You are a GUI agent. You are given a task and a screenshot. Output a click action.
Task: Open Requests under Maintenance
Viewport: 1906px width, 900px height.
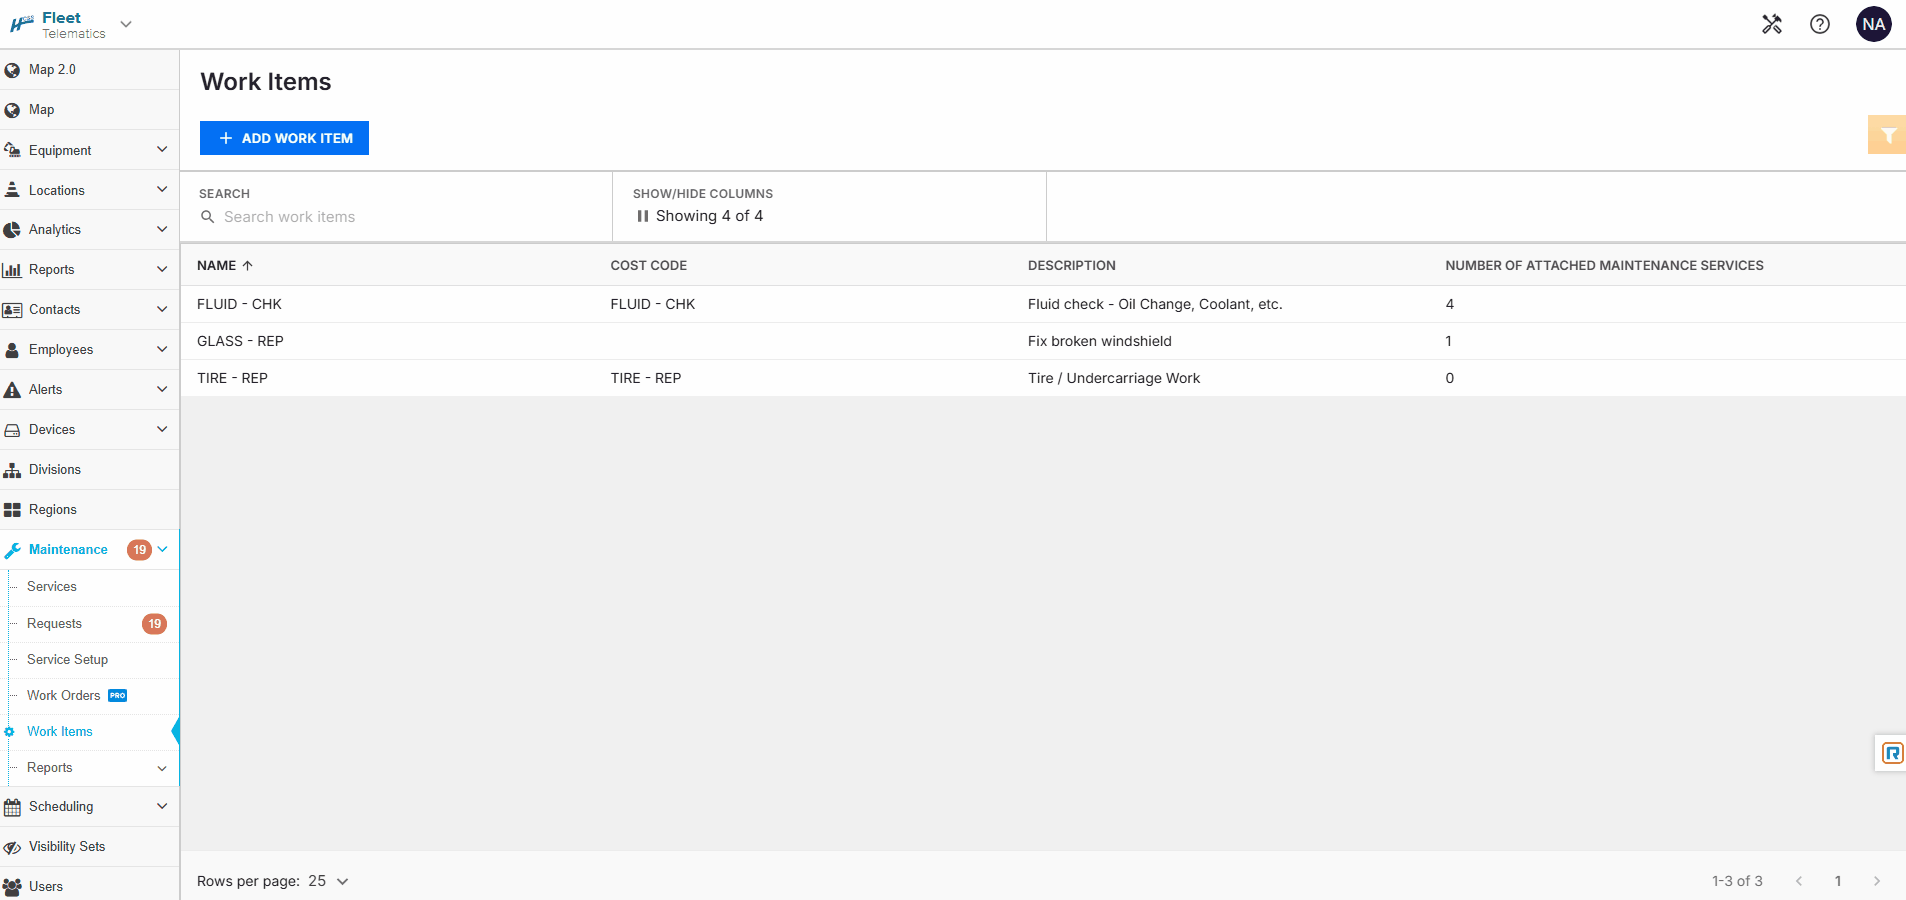[x=55, y=624]
